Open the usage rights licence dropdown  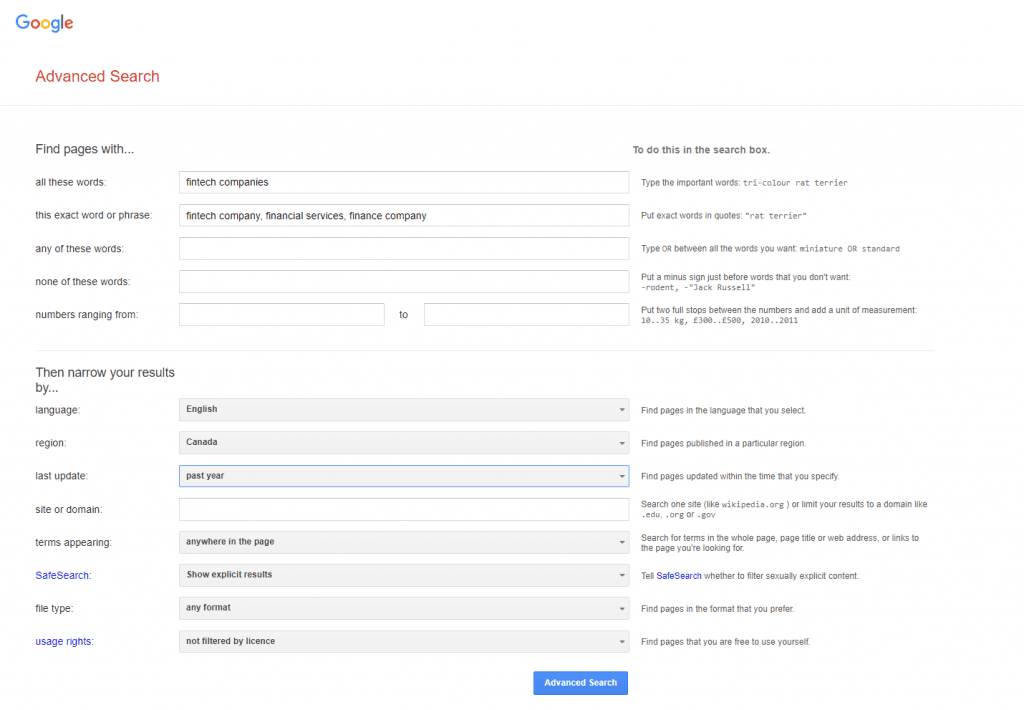(x=403, y=641)
